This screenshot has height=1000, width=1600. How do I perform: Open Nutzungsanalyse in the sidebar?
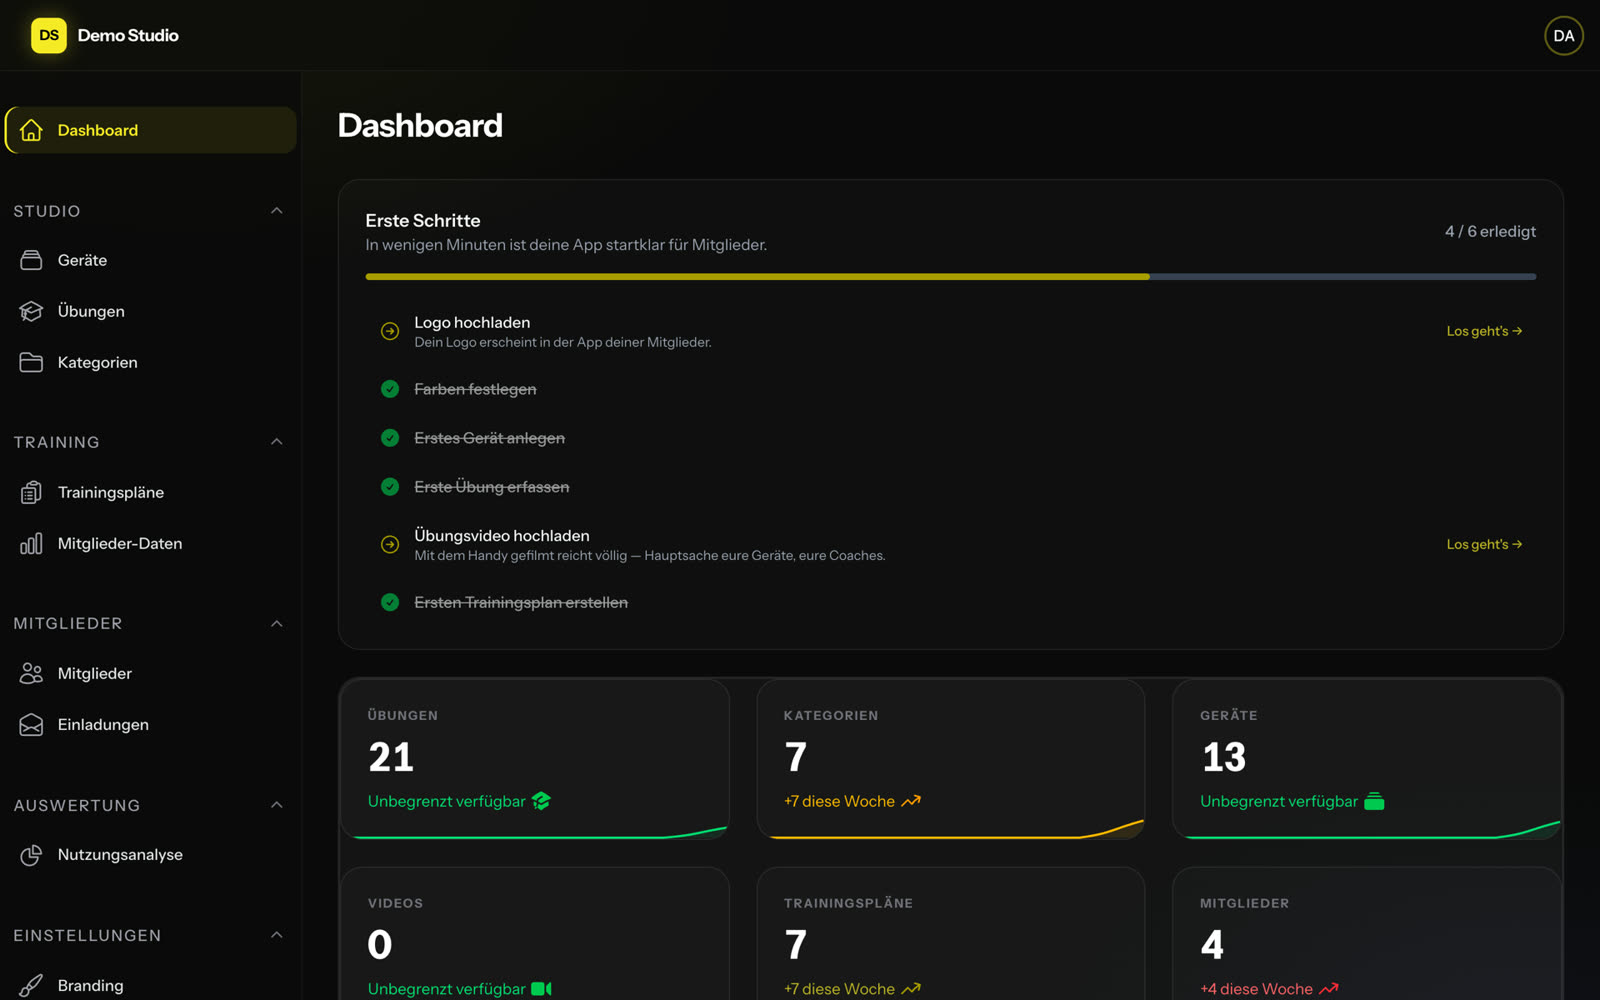[x=151, y=855]
